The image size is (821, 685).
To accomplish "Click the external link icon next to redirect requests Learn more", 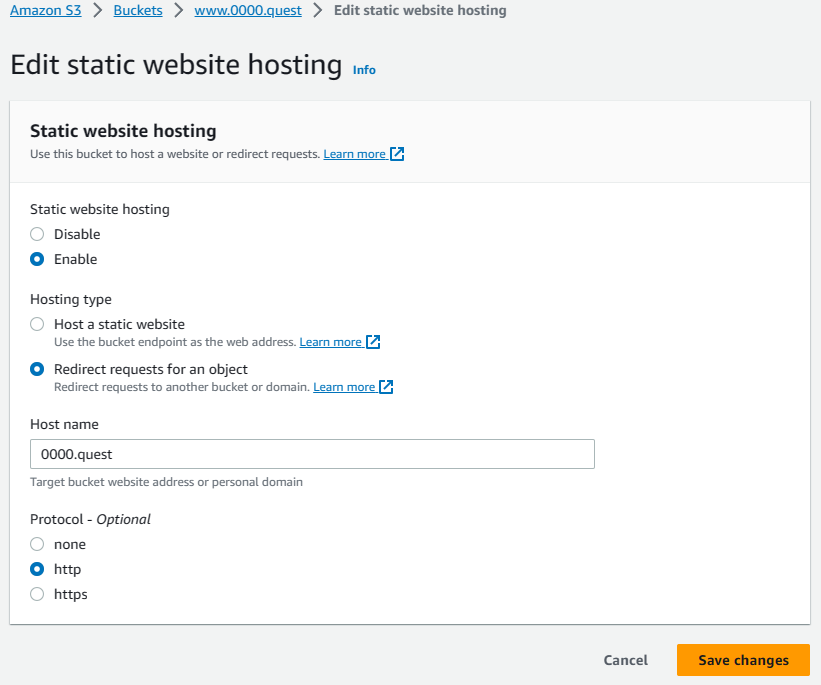I will (386, 387).
